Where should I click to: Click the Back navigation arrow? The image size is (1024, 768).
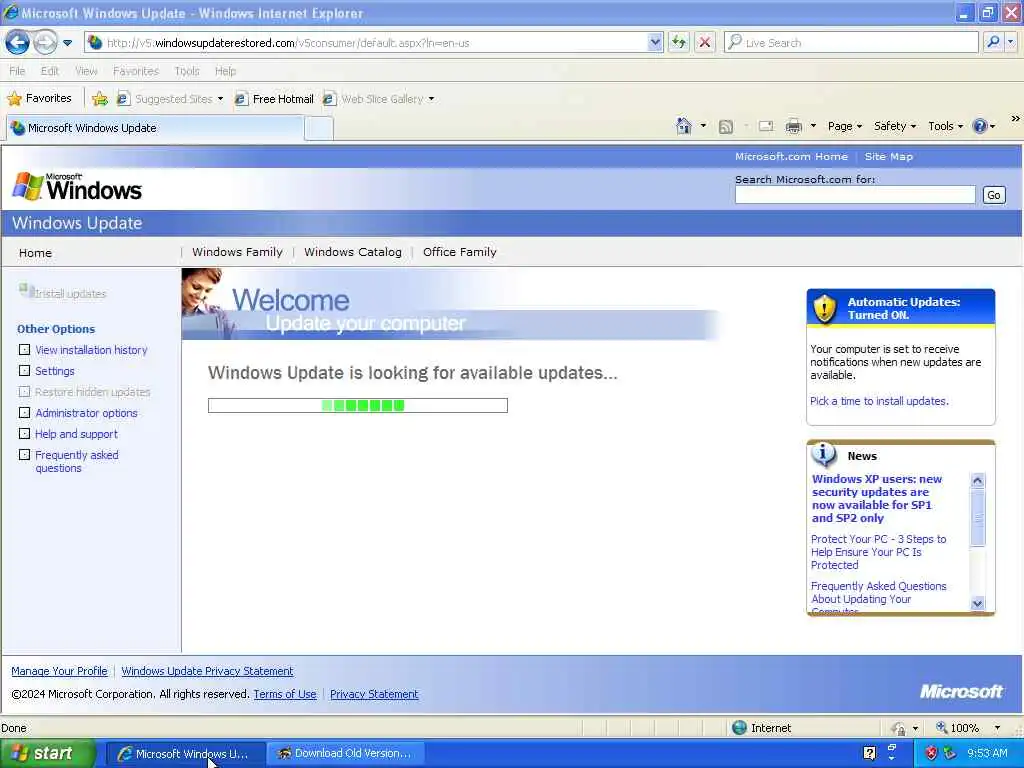[x=18, y=43]
